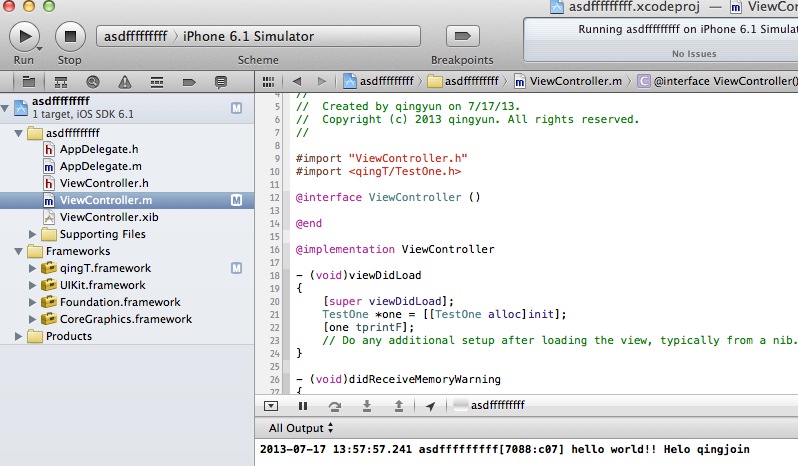Stop the running app
798x466 pixels.
pyautogui.click(x=70, y=37)
